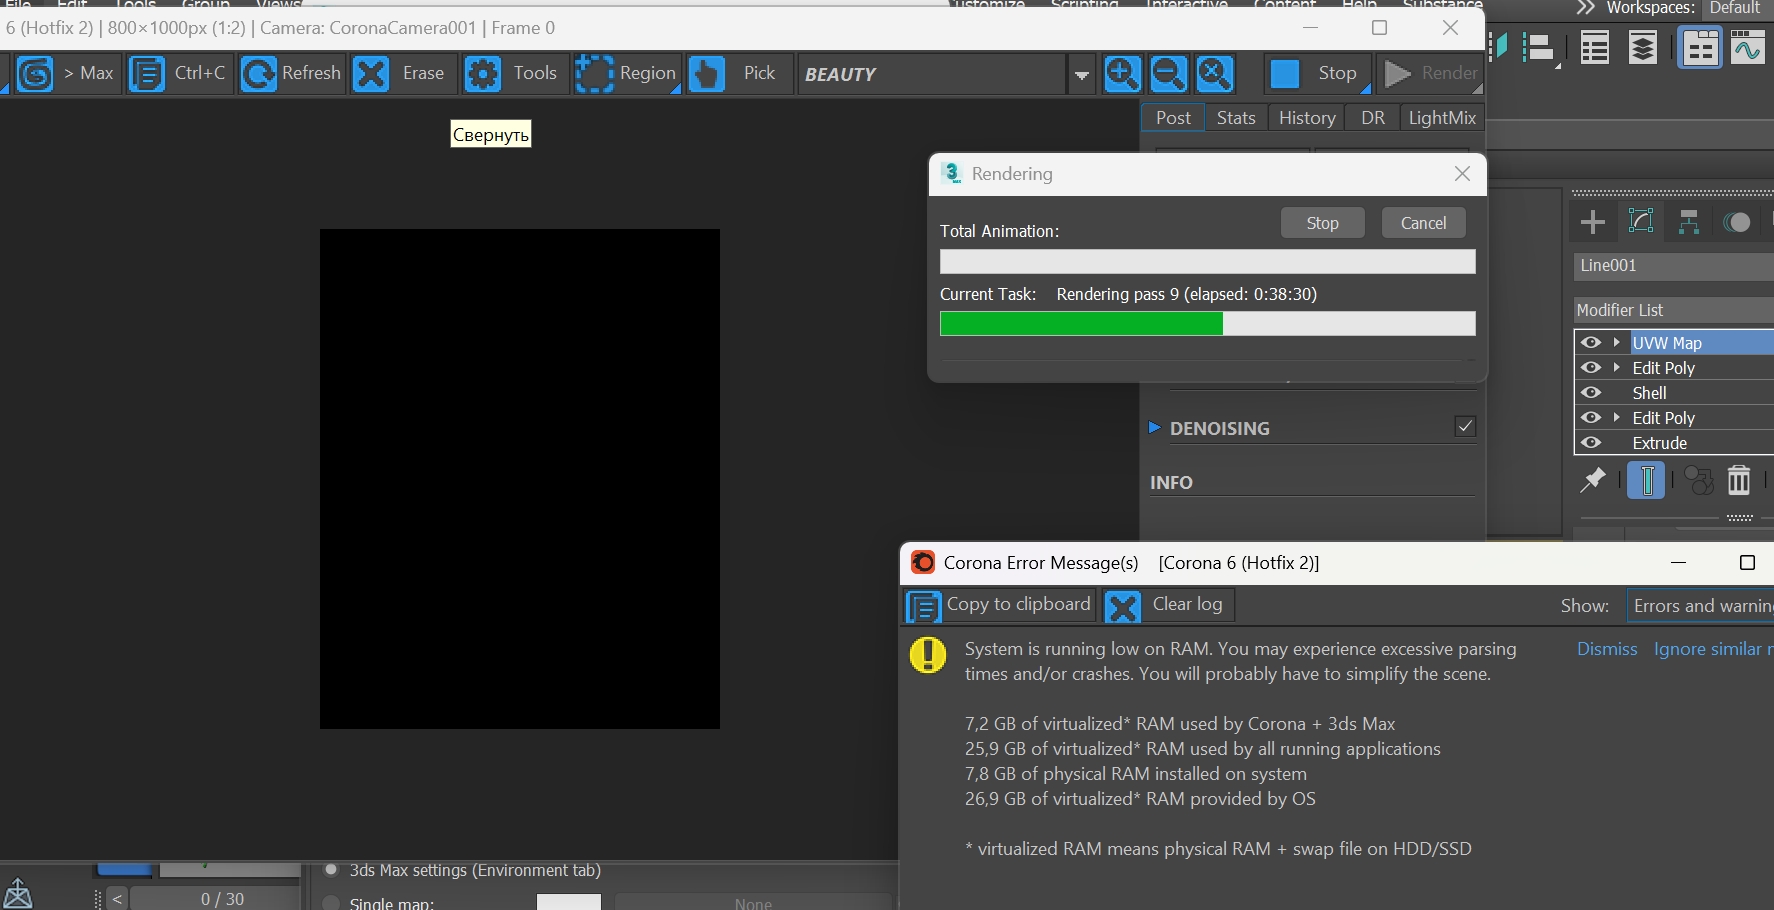Open the Create plus panel icon

click(x=1593, y=222)
